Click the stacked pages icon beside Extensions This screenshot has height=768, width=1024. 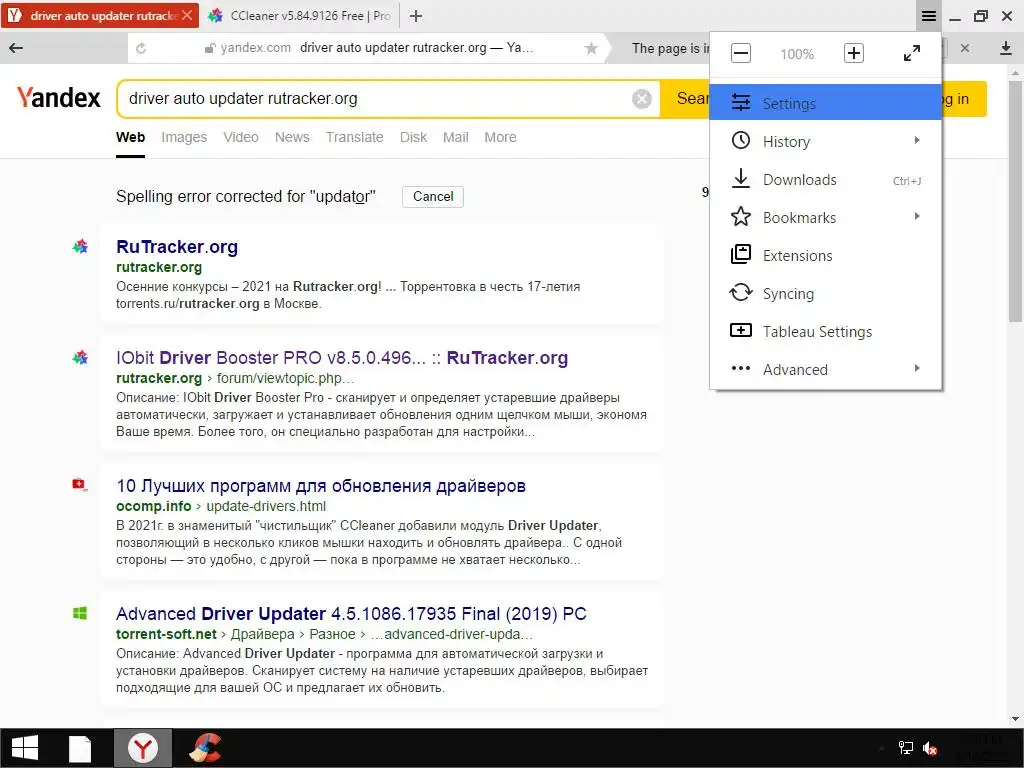coord(741,254)
